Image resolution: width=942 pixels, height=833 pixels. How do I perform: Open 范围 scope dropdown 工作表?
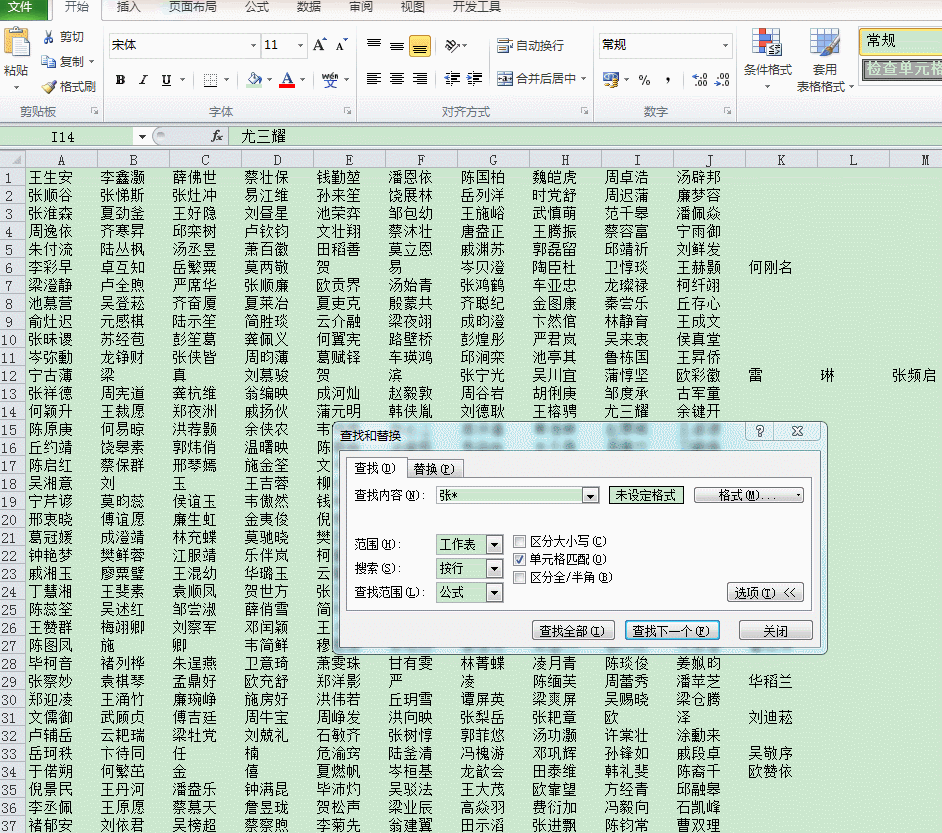494,545
